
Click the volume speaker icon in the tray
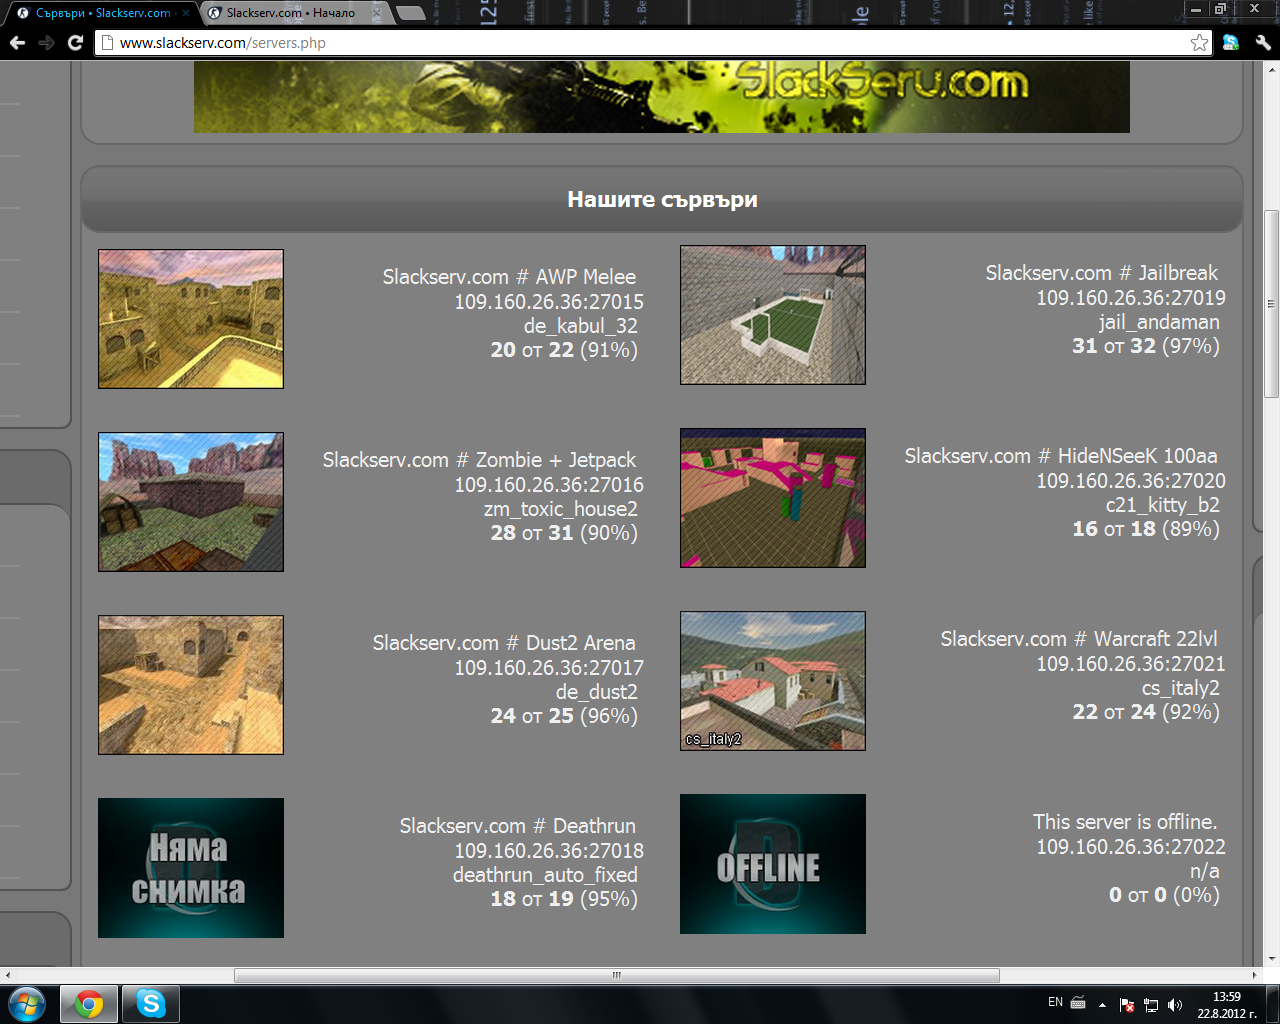tap(1174, 1004)
